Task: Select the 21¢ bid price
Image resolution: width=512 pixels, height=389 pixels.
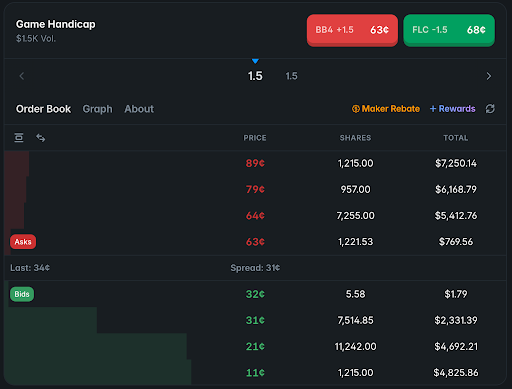Action: 255,347
